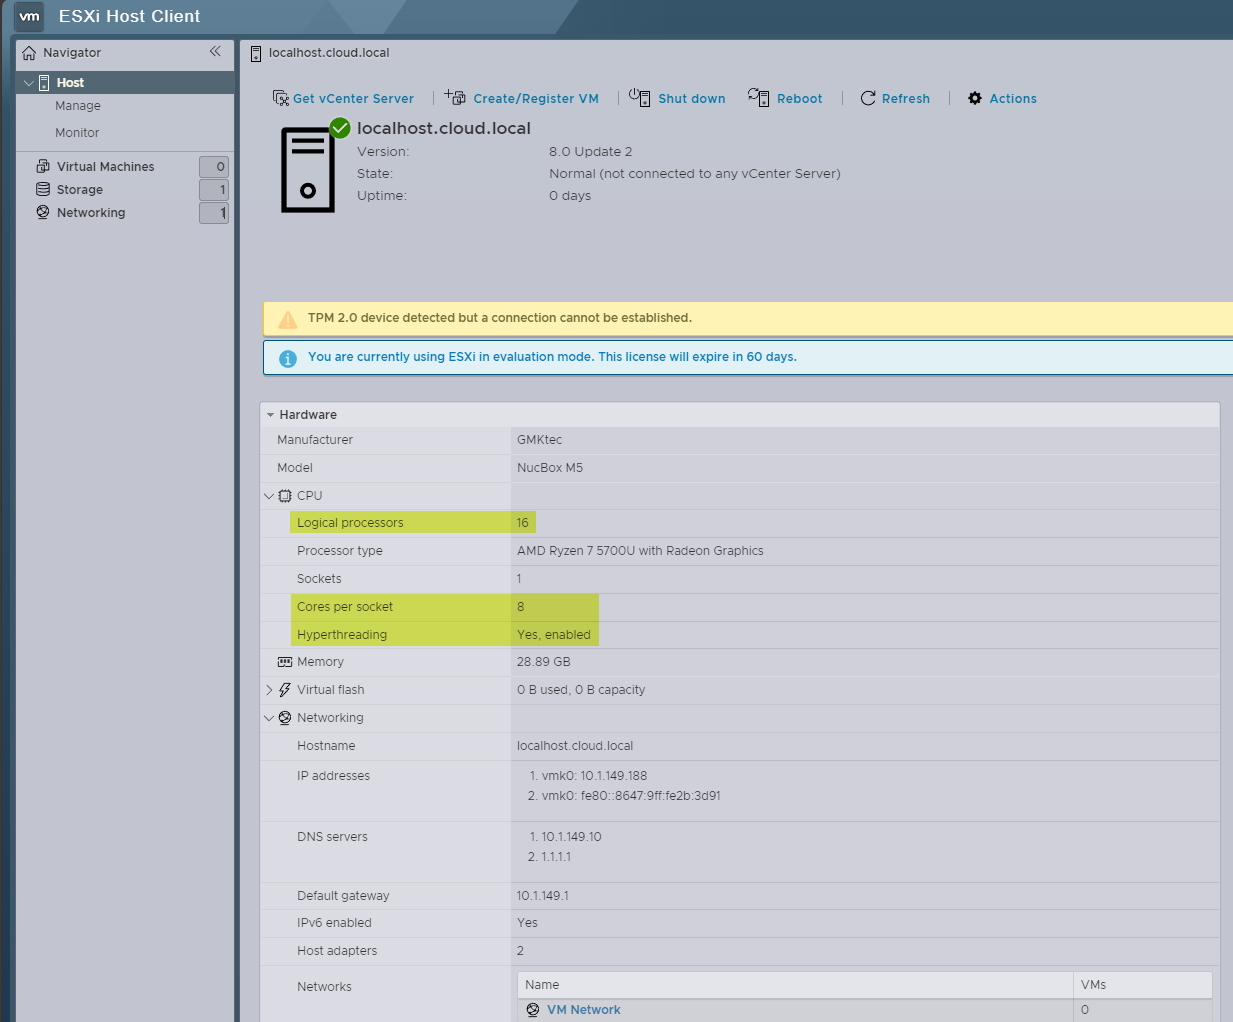The height and width of the screenshot is (1022, 1233).
Task: Click the Create/Register VM icon
Action: [x=456, y=98]
